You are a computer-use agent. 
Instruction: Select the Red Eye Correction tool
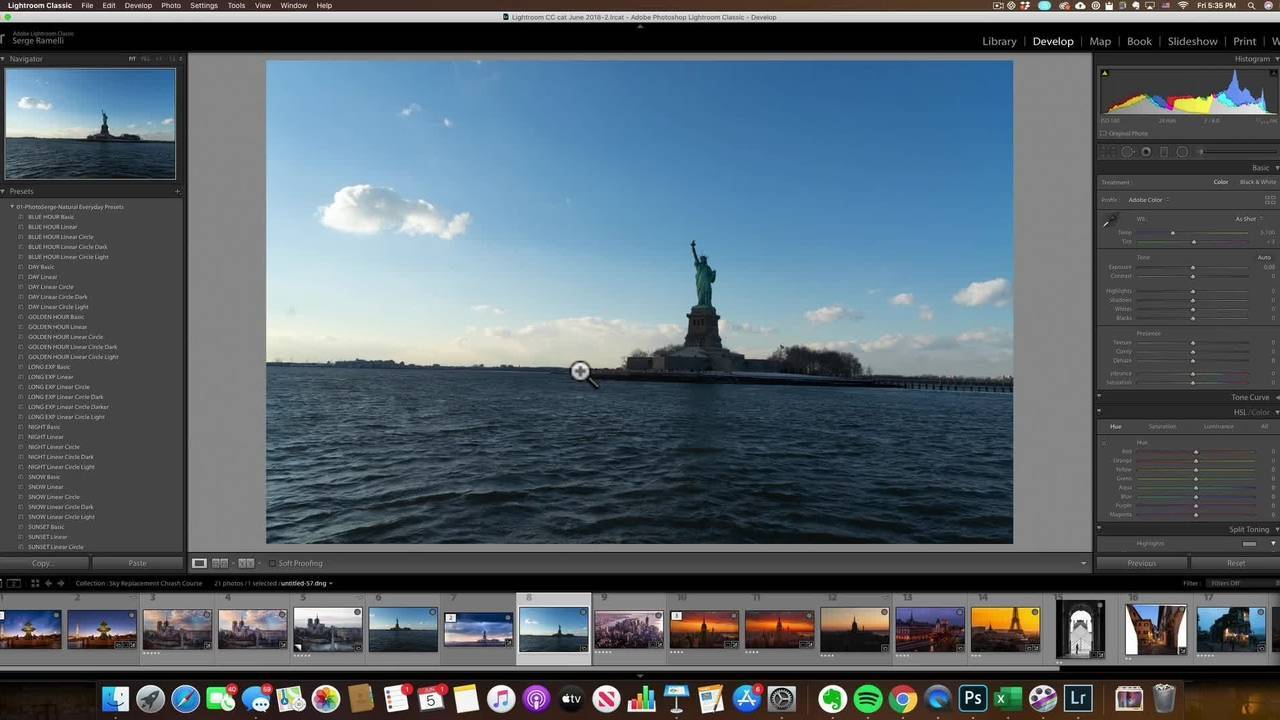pyautogui.click(x=1146, y=152)
